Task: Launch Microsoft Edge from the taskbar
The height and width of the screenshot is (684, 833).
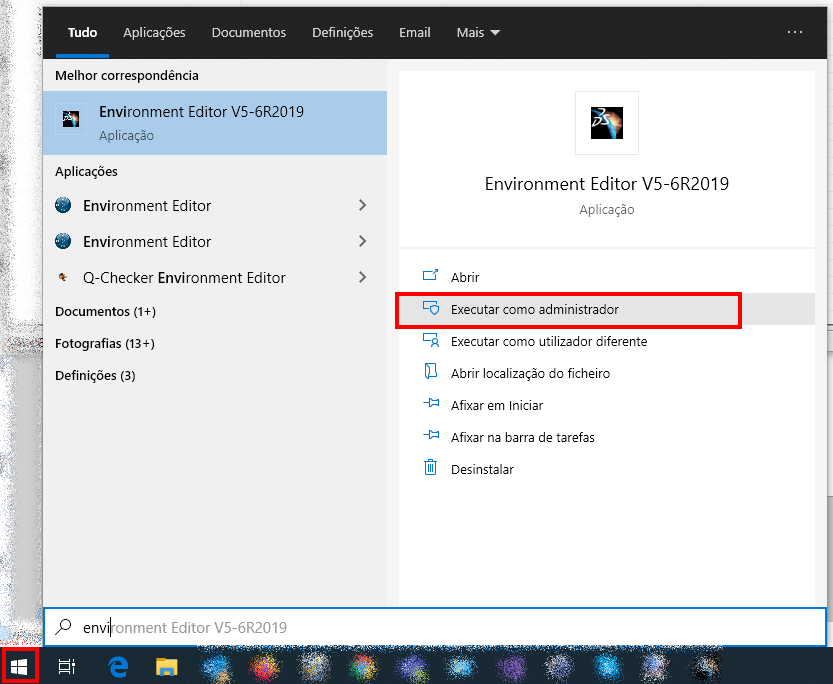Action: click(x=118, y=667)
